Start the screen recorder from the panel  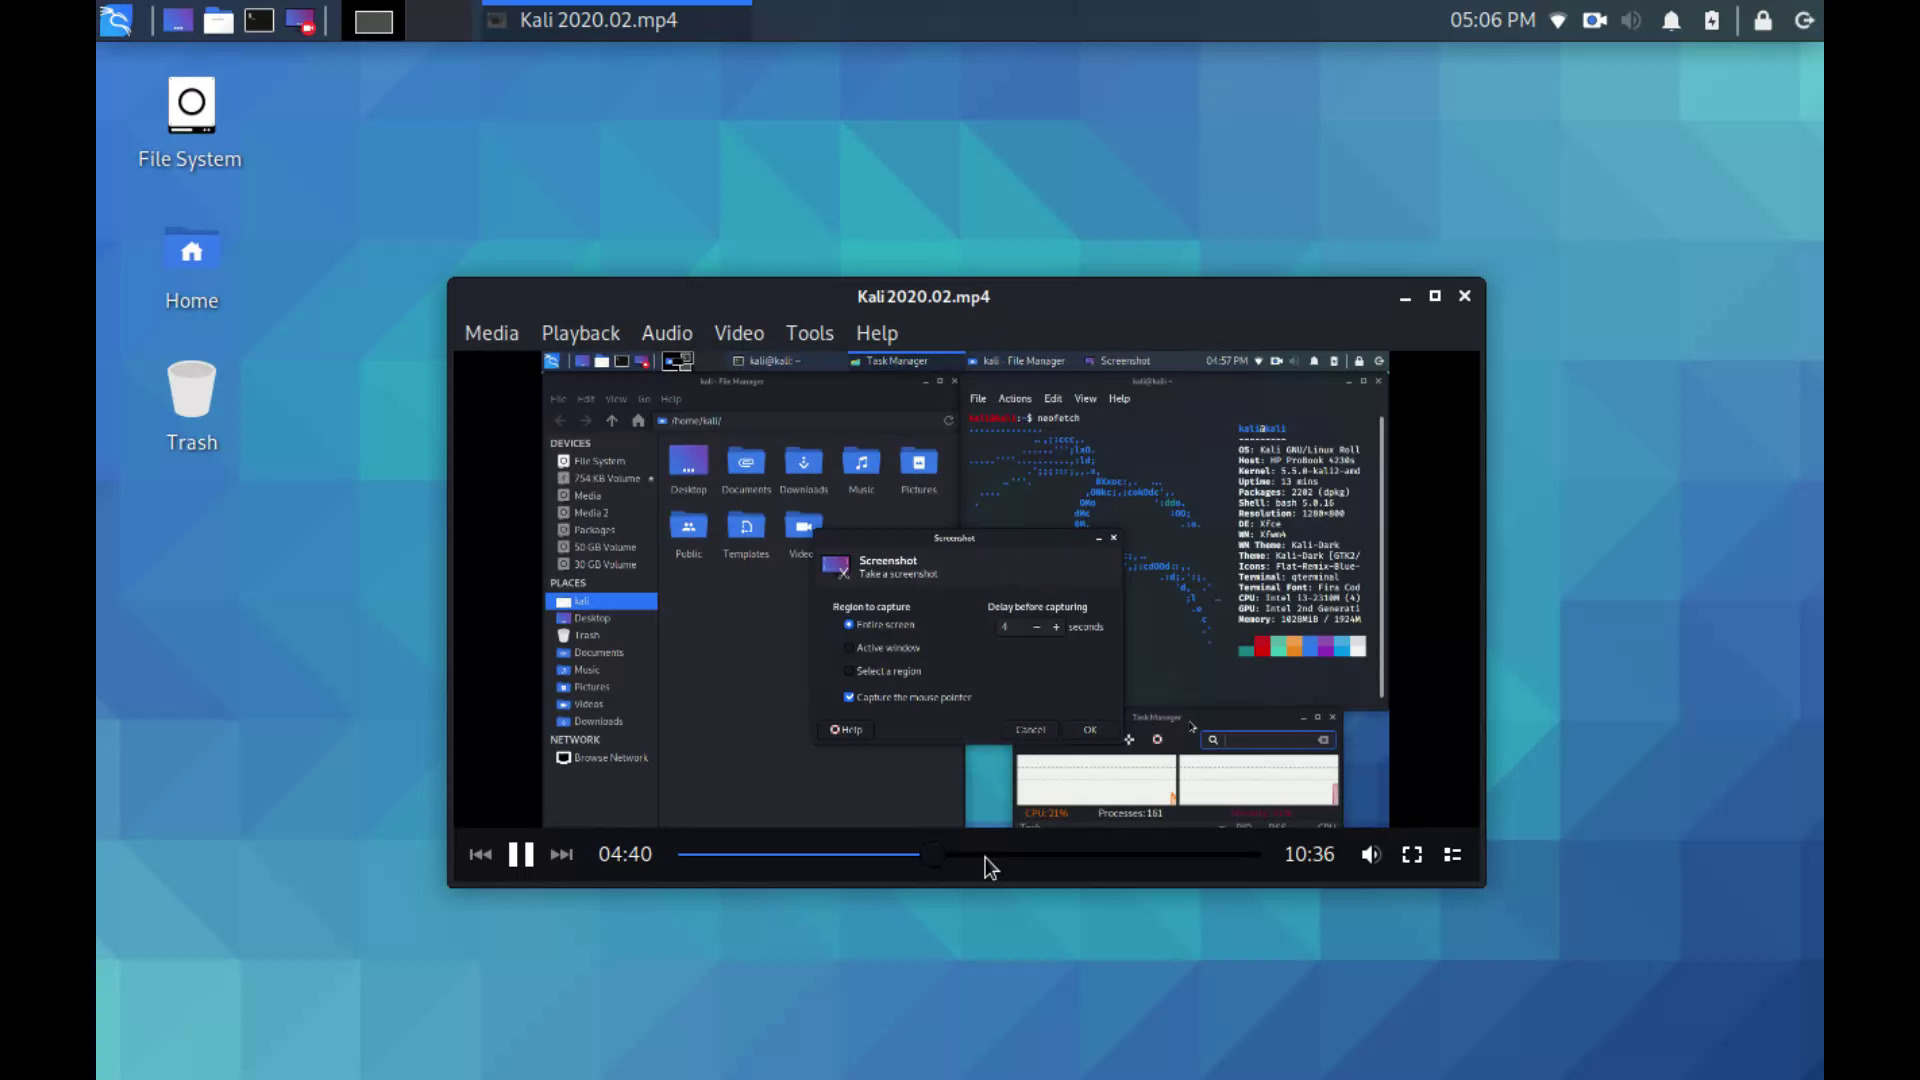(299, 20)
